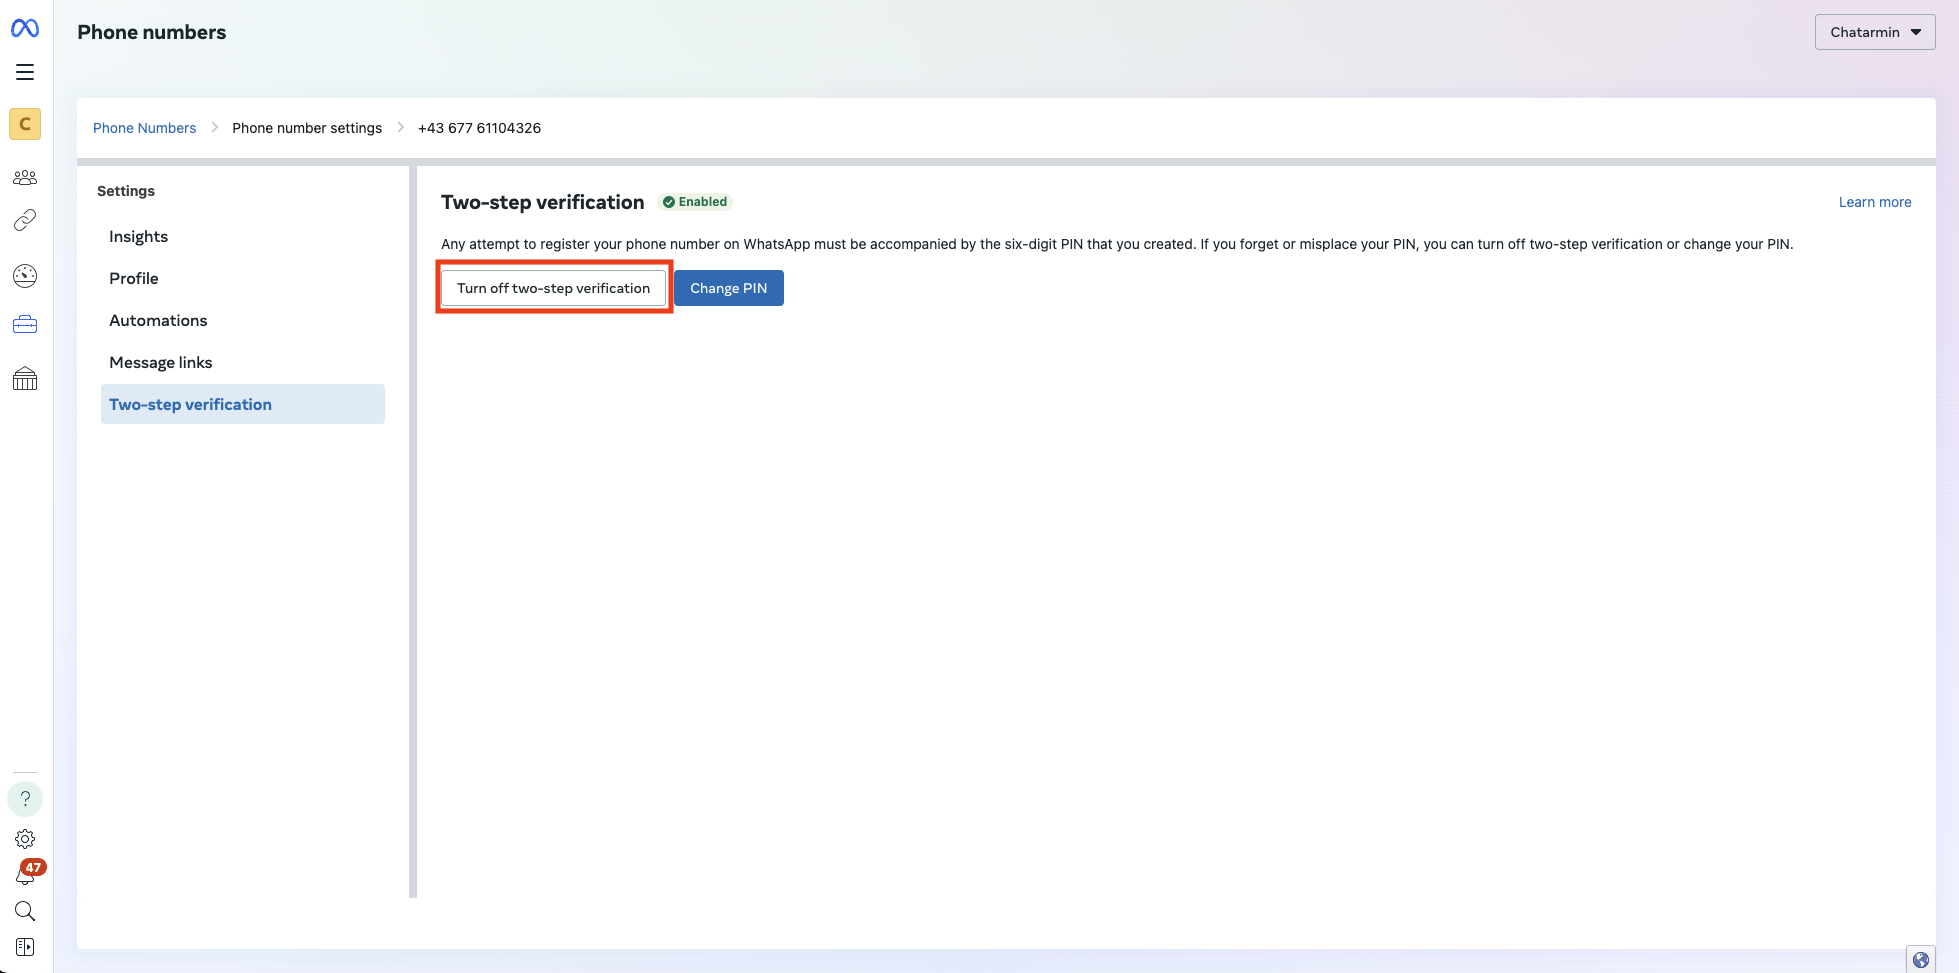Open the hamburger navigation menu

[x=25, y=72]
